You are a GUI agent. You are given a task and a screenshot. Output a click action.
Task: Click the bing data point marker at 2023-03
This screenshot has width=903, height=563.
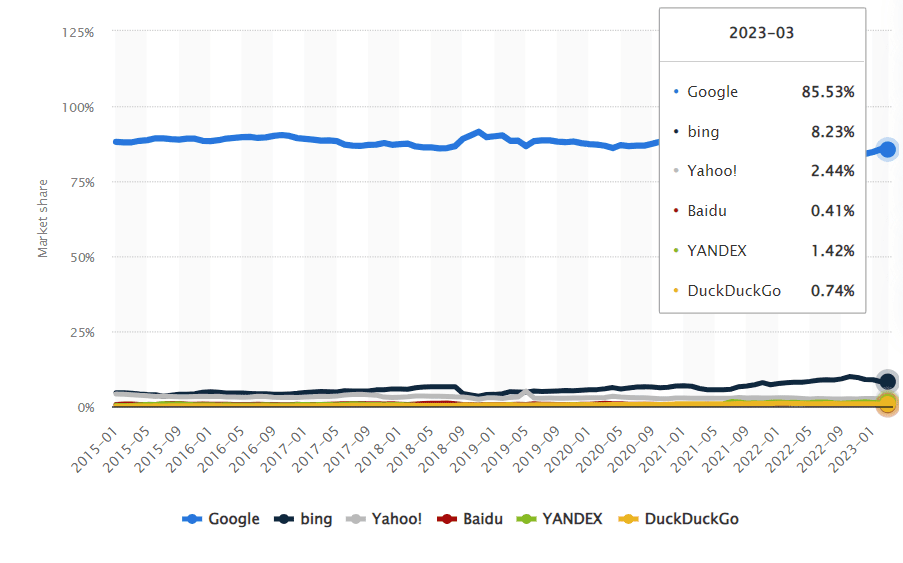(887, 381)
